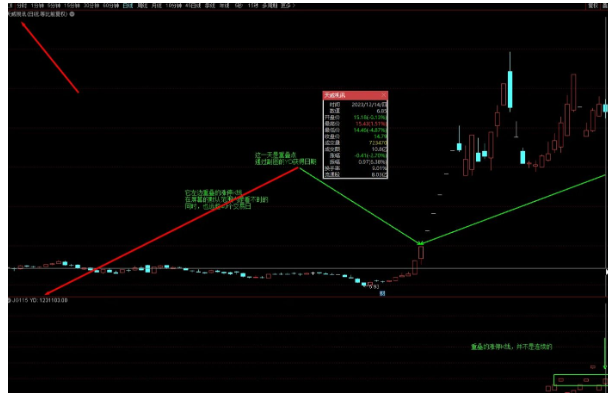Click the blue marker icon below the 9.93 low
The width and height of the screenshot is (608, 393).
pos(382,294)
